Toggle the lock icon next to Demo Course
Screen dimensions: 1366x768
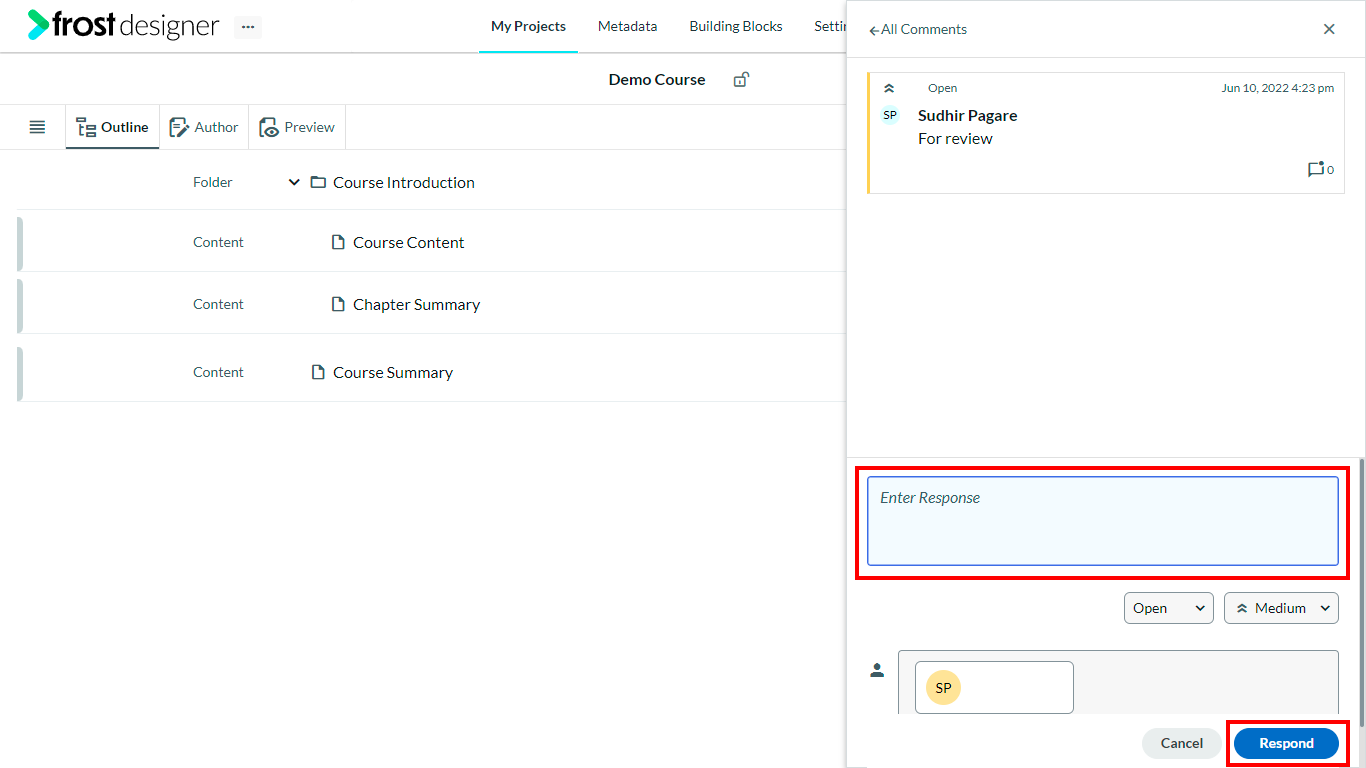741,80
